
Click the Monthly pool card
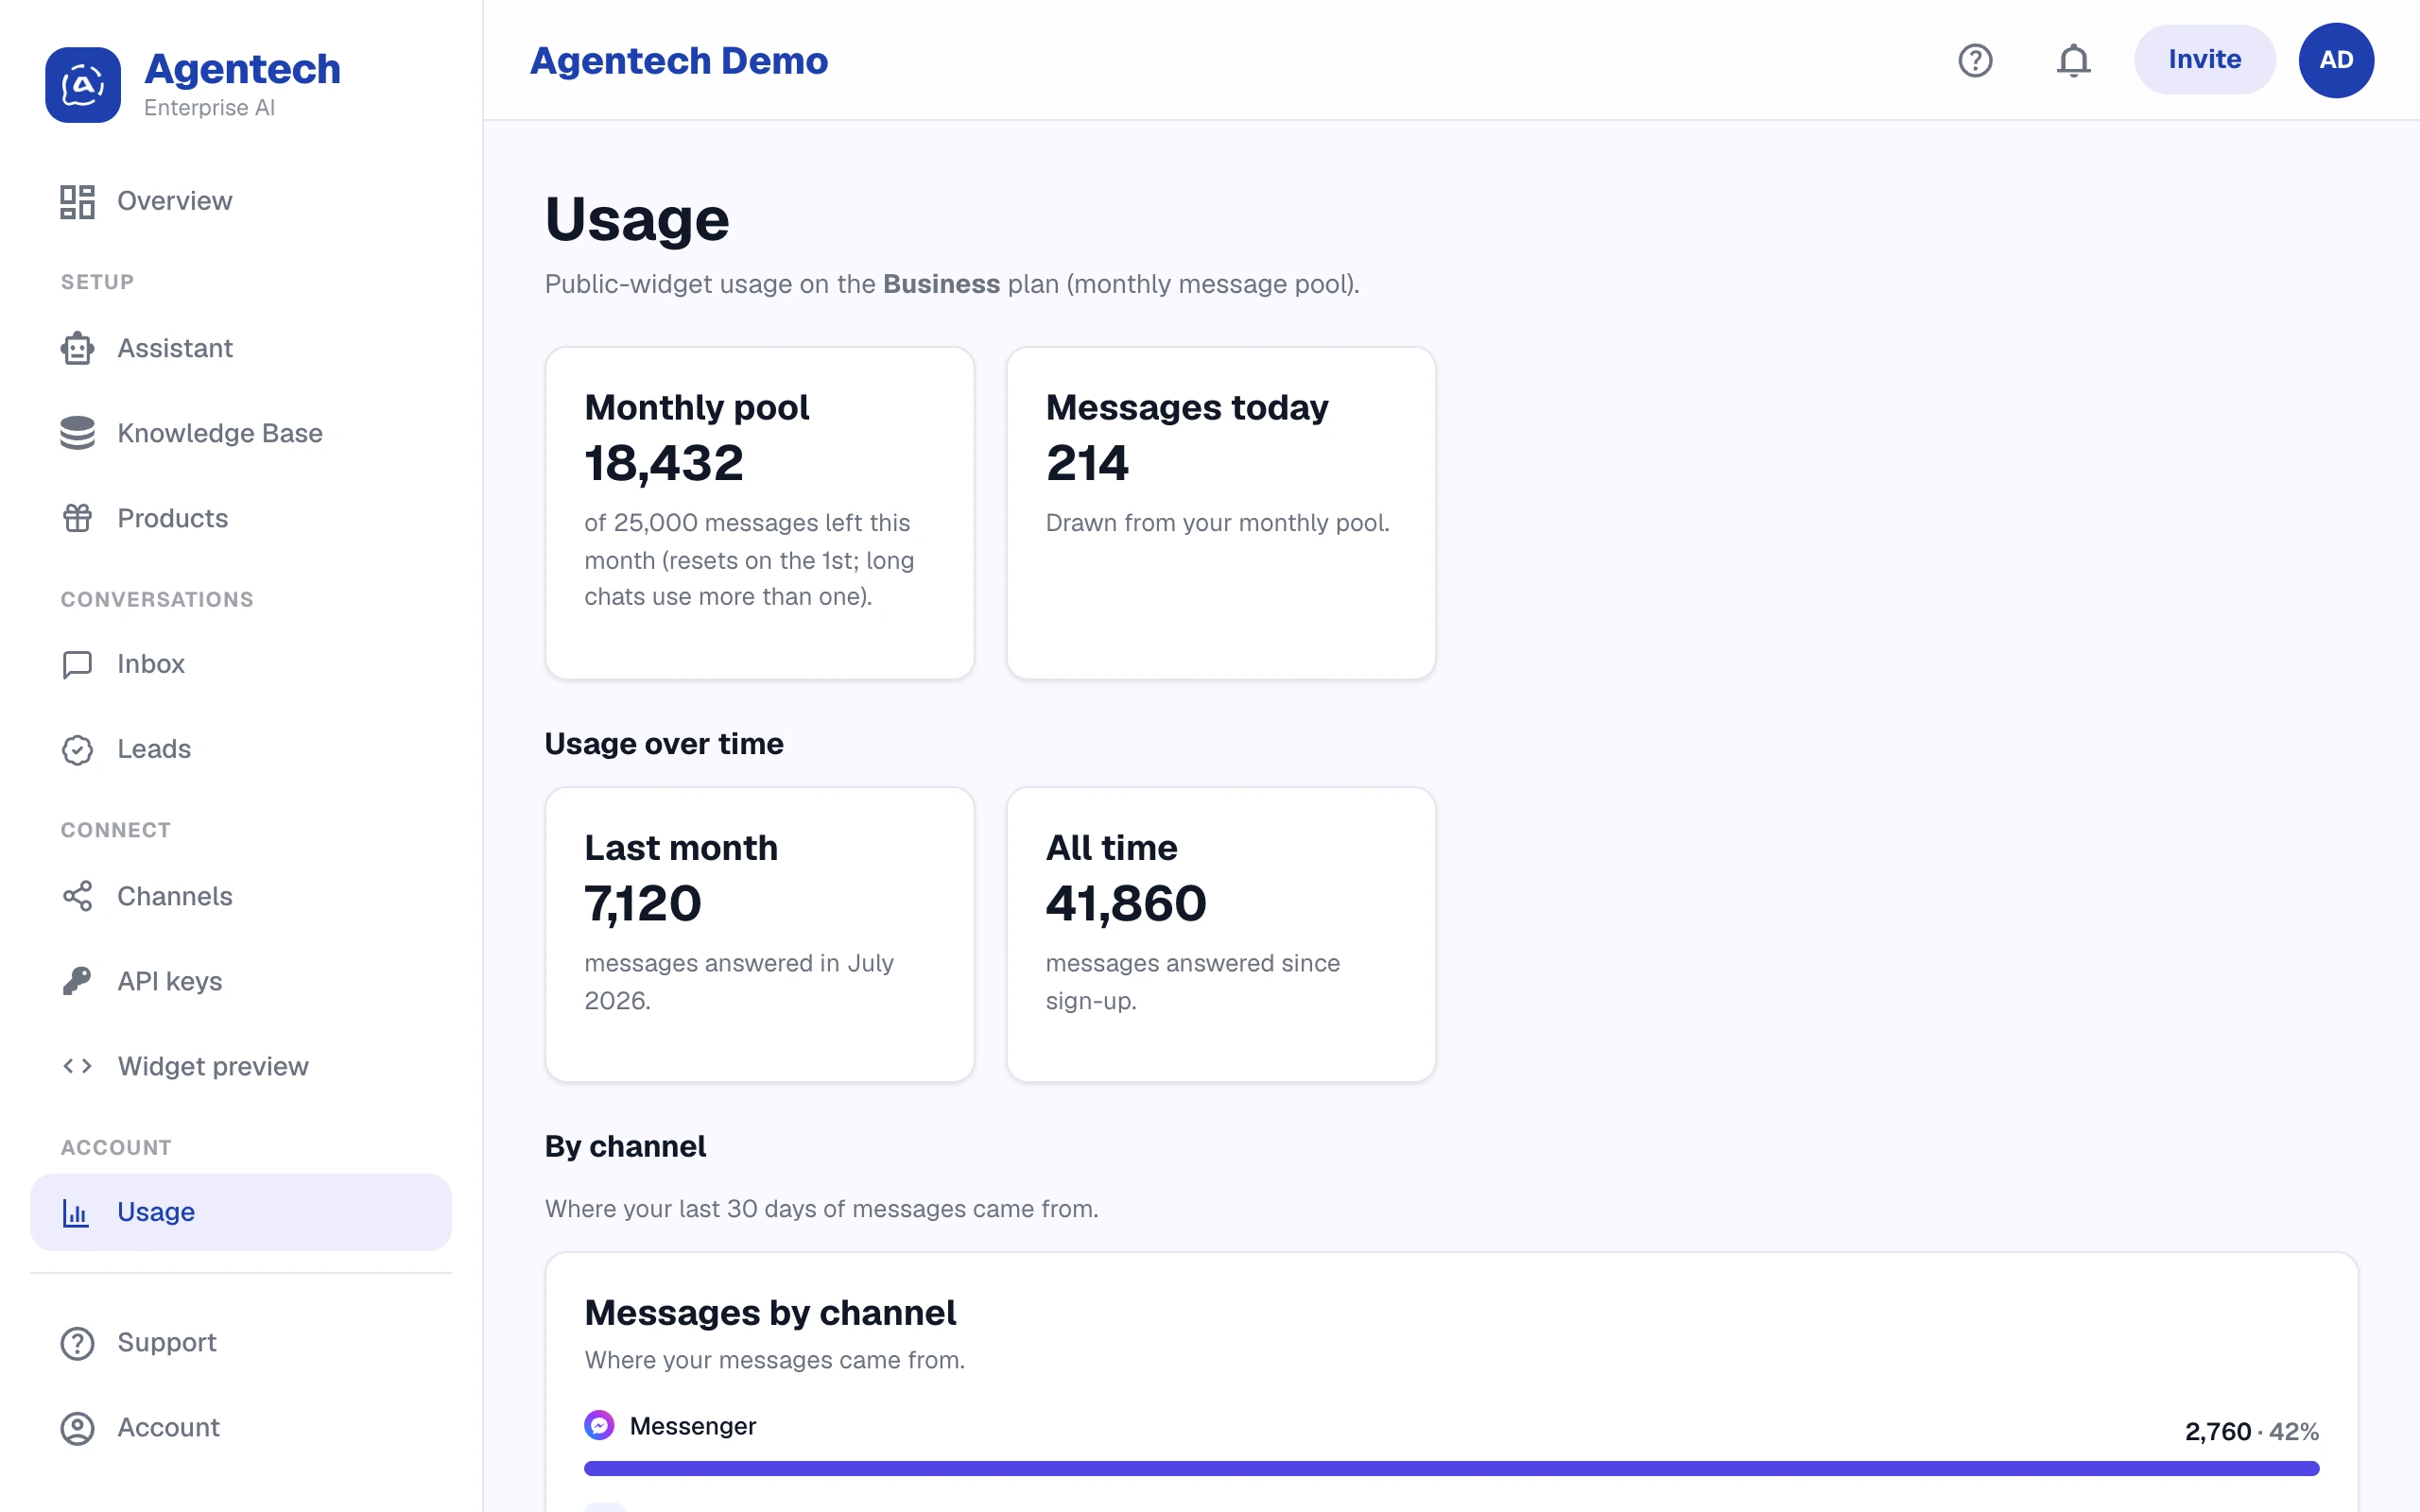[760, 513]
